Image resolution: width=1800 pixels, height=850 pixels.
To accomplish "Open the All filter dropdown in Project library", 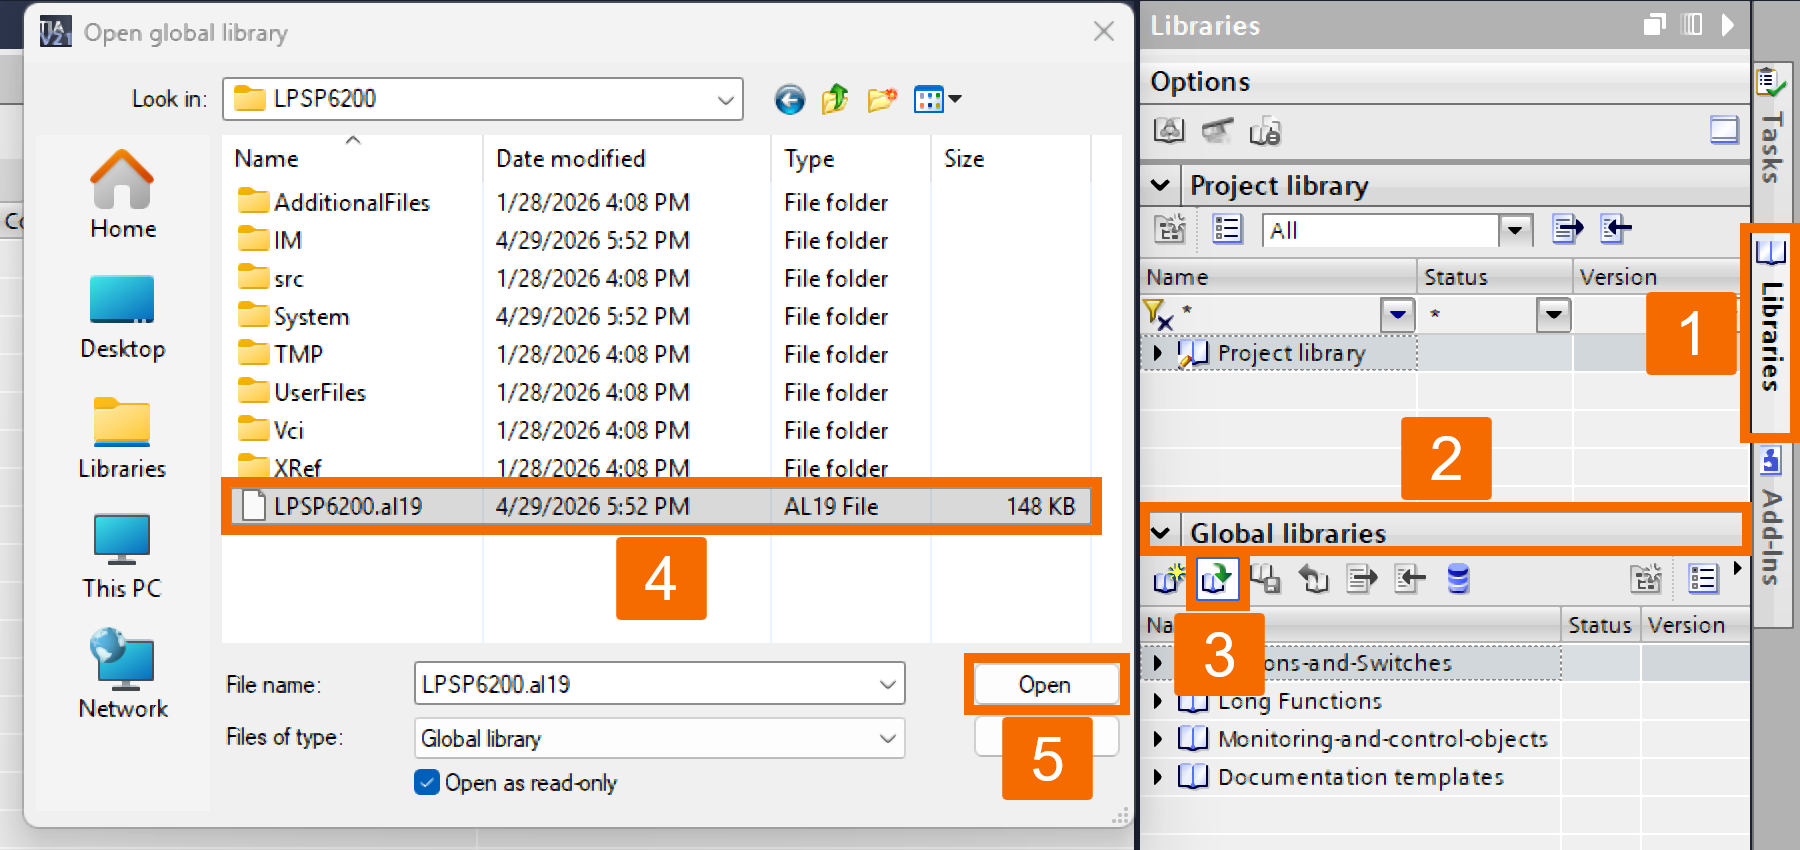I will tap(1515, 230).
